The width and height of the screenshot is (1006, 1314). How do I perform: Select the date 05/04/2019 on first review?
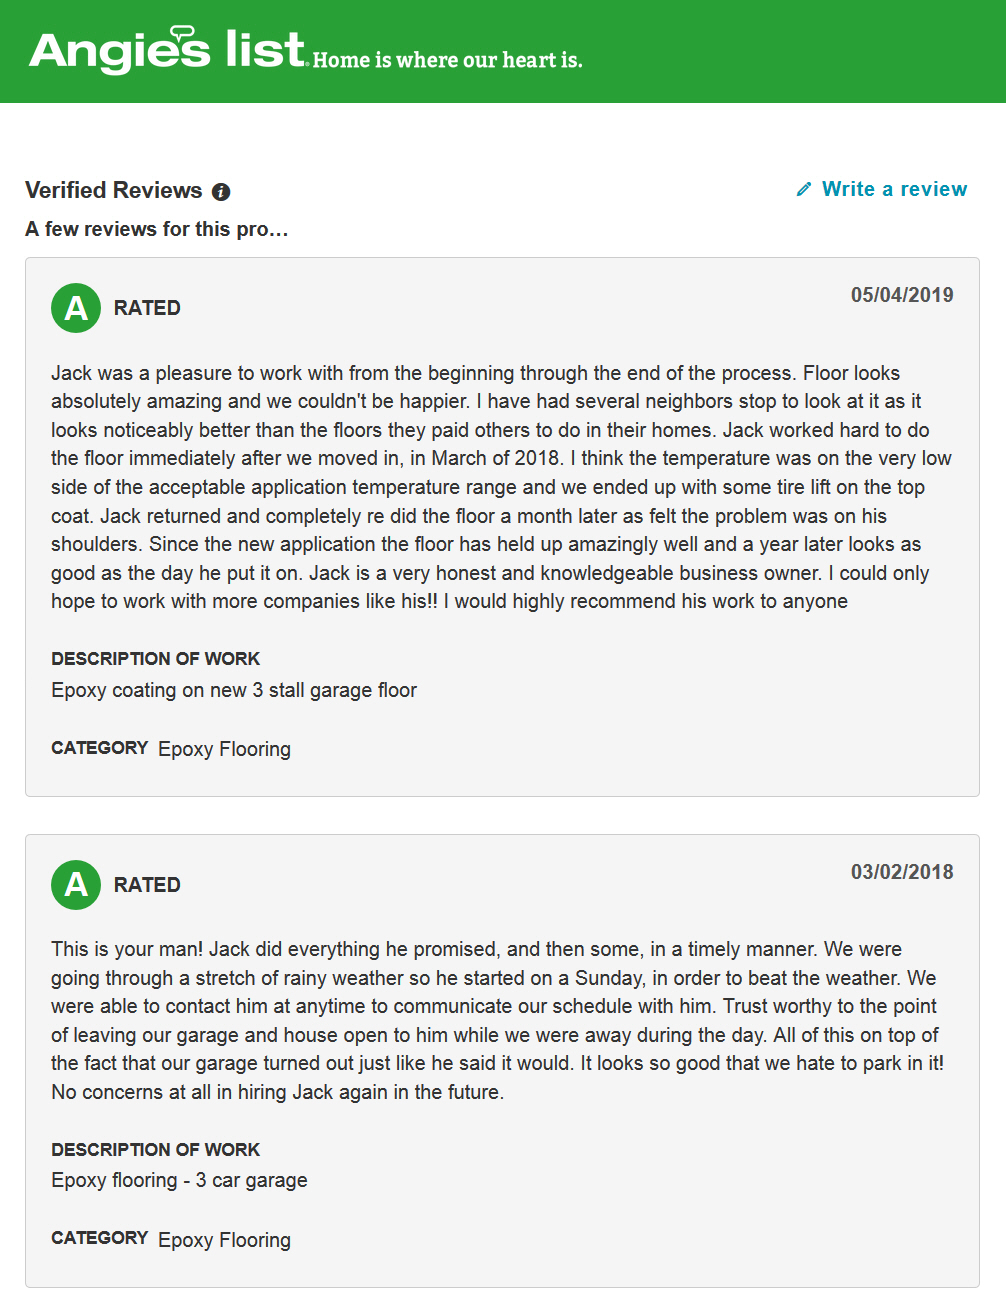902,294
